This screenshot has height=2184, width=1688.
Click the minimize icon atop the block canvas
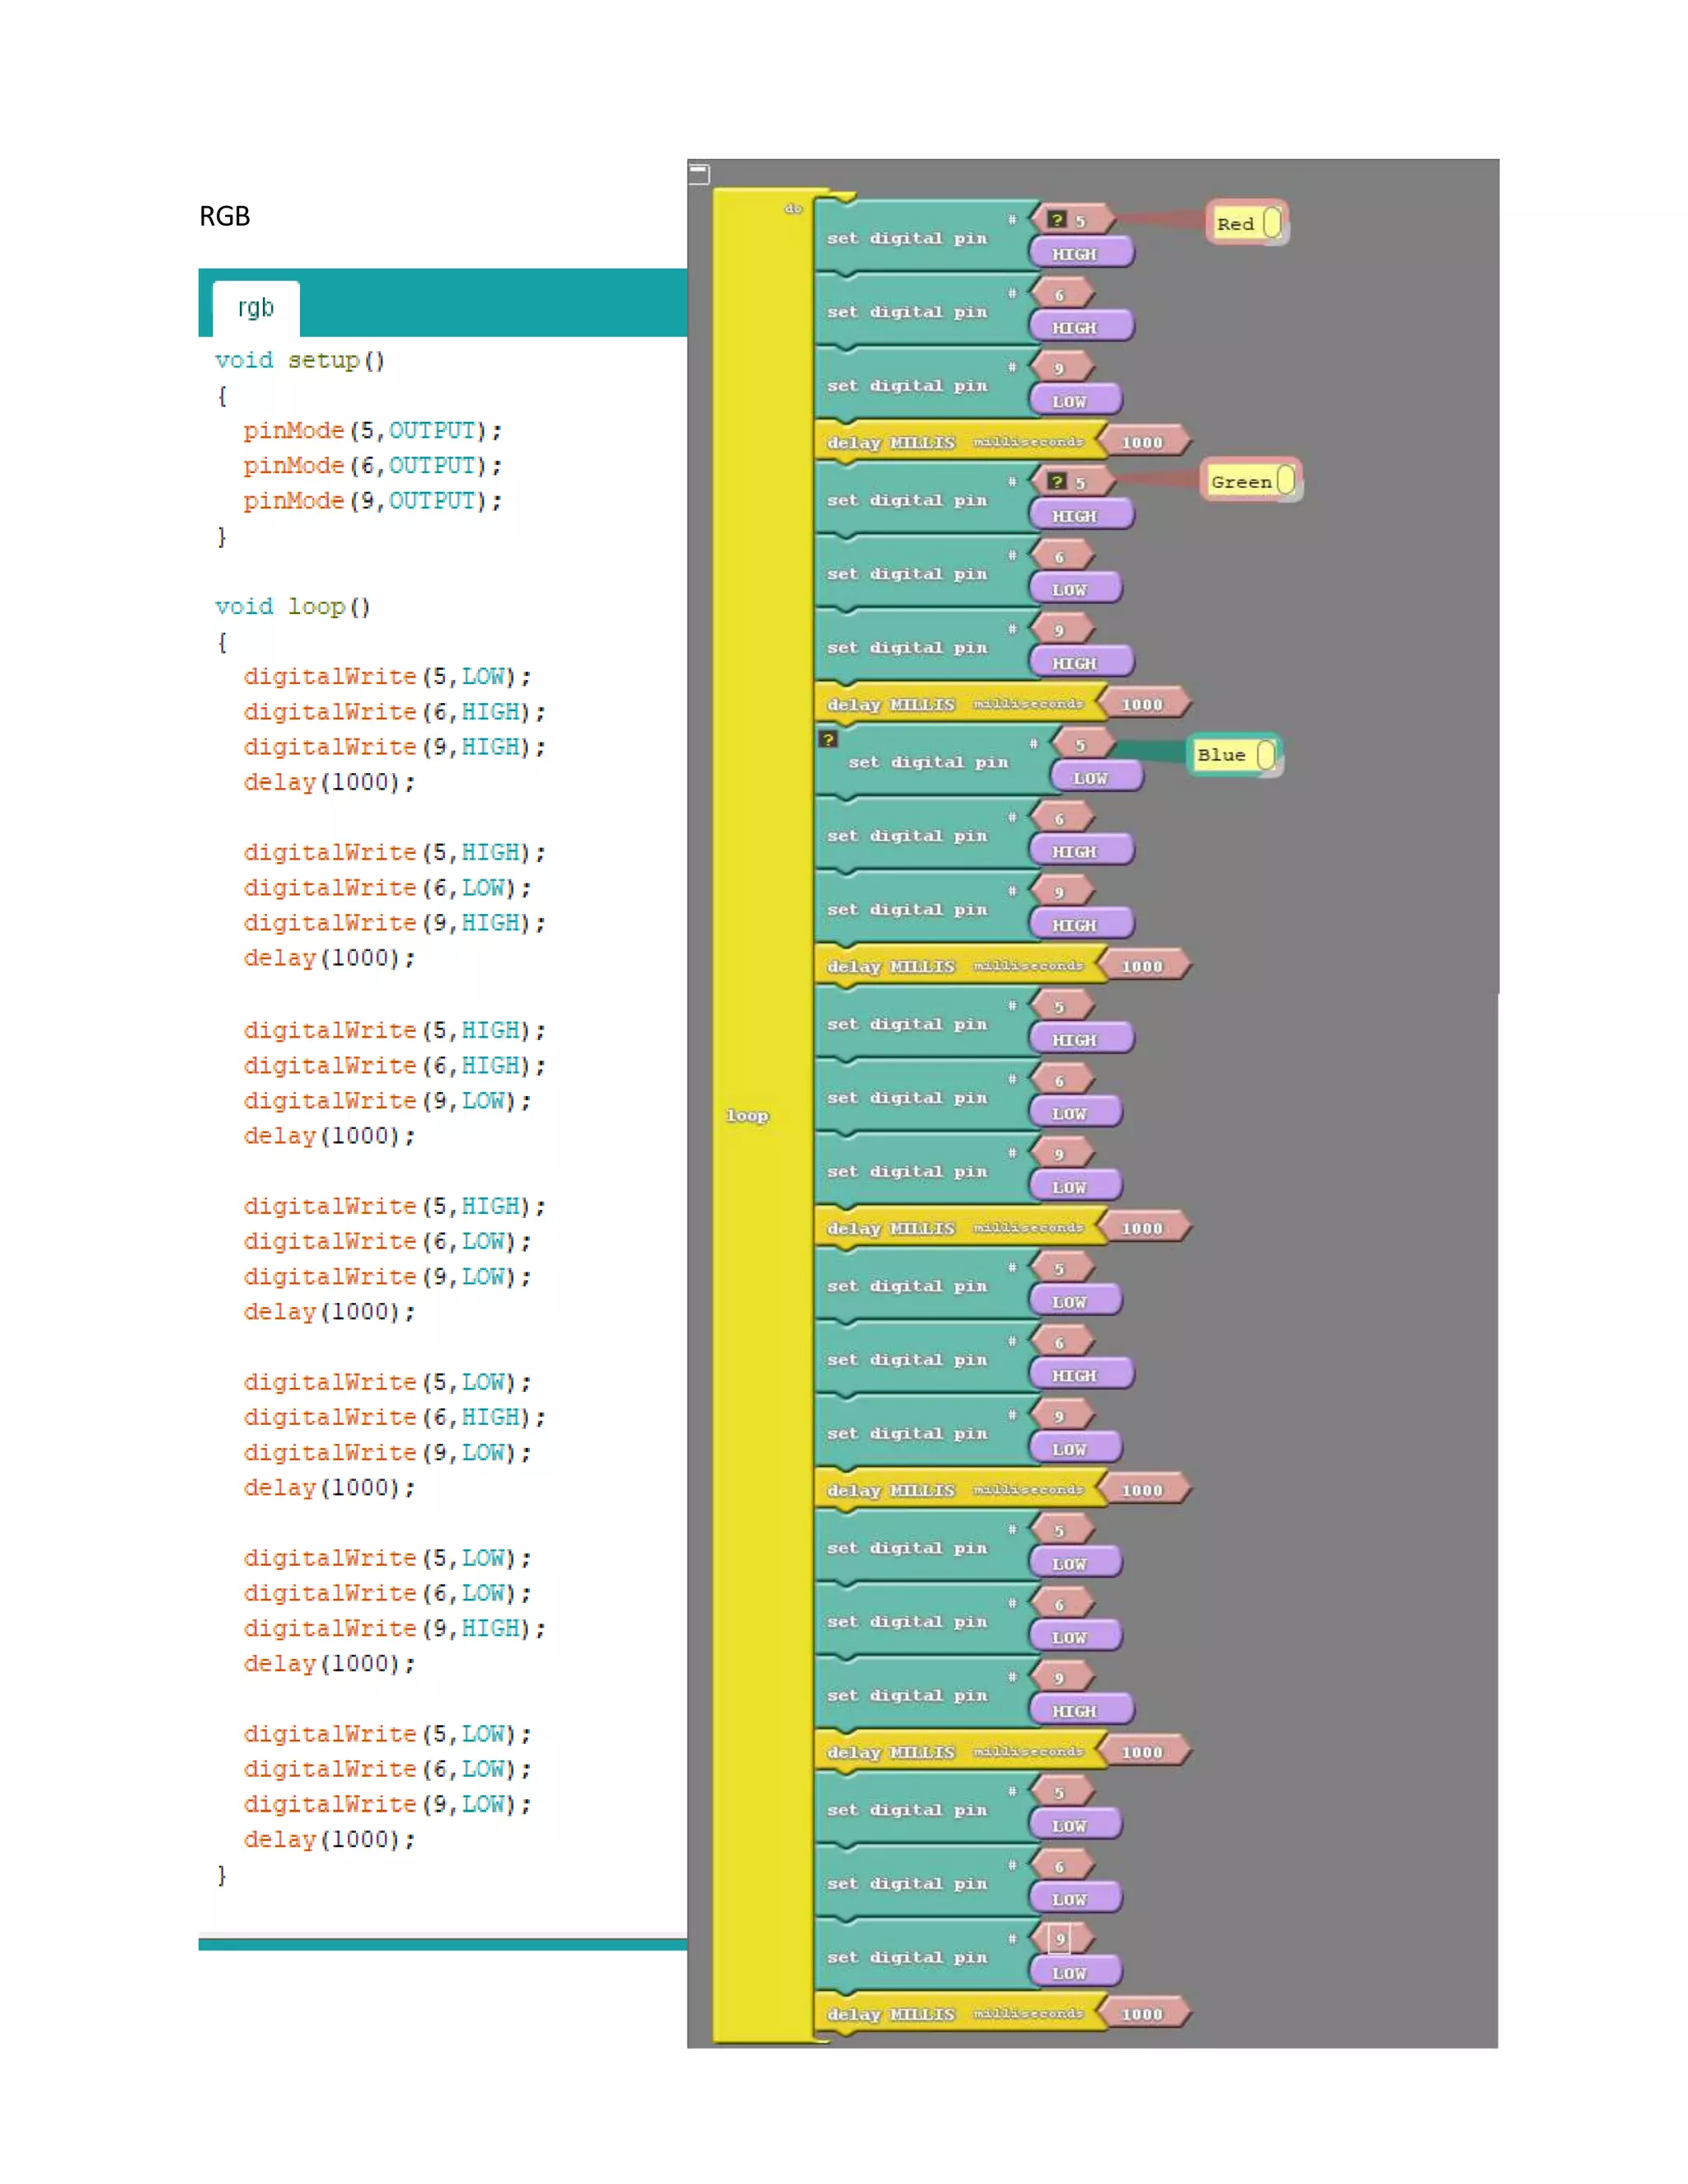[x=699, y=174]
